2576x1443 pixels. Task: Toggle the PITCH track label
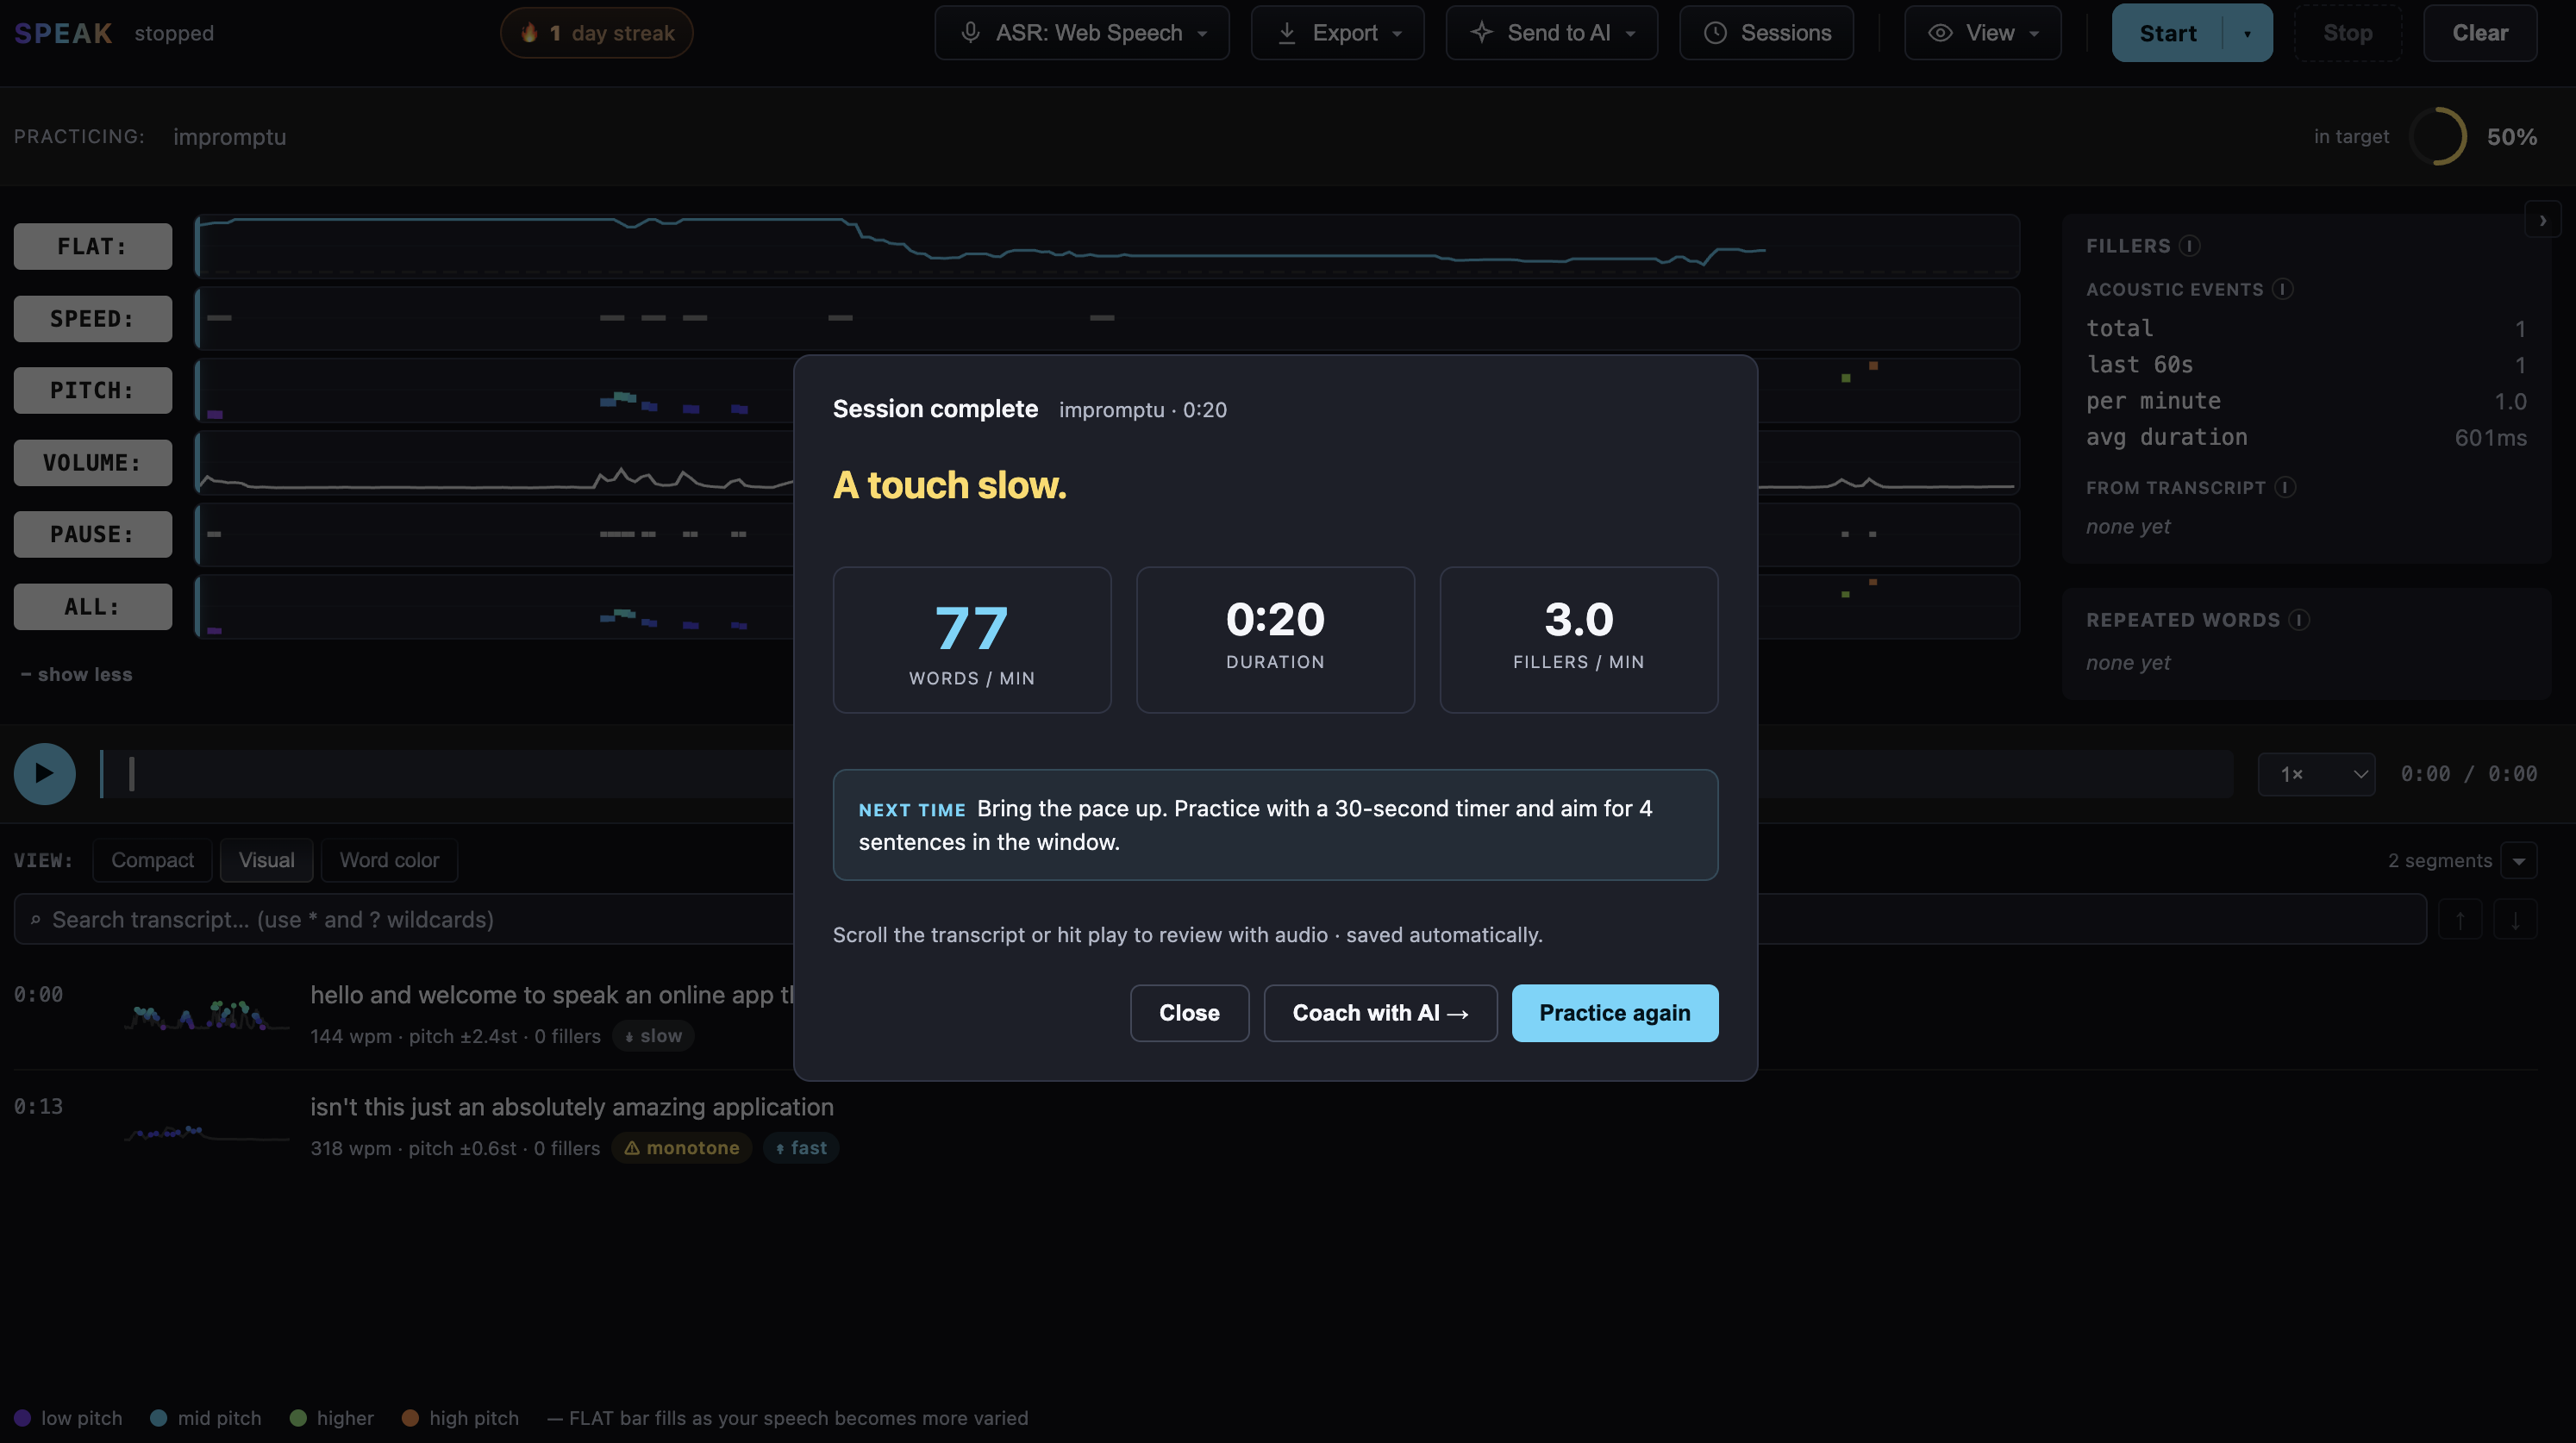point(93,390)
